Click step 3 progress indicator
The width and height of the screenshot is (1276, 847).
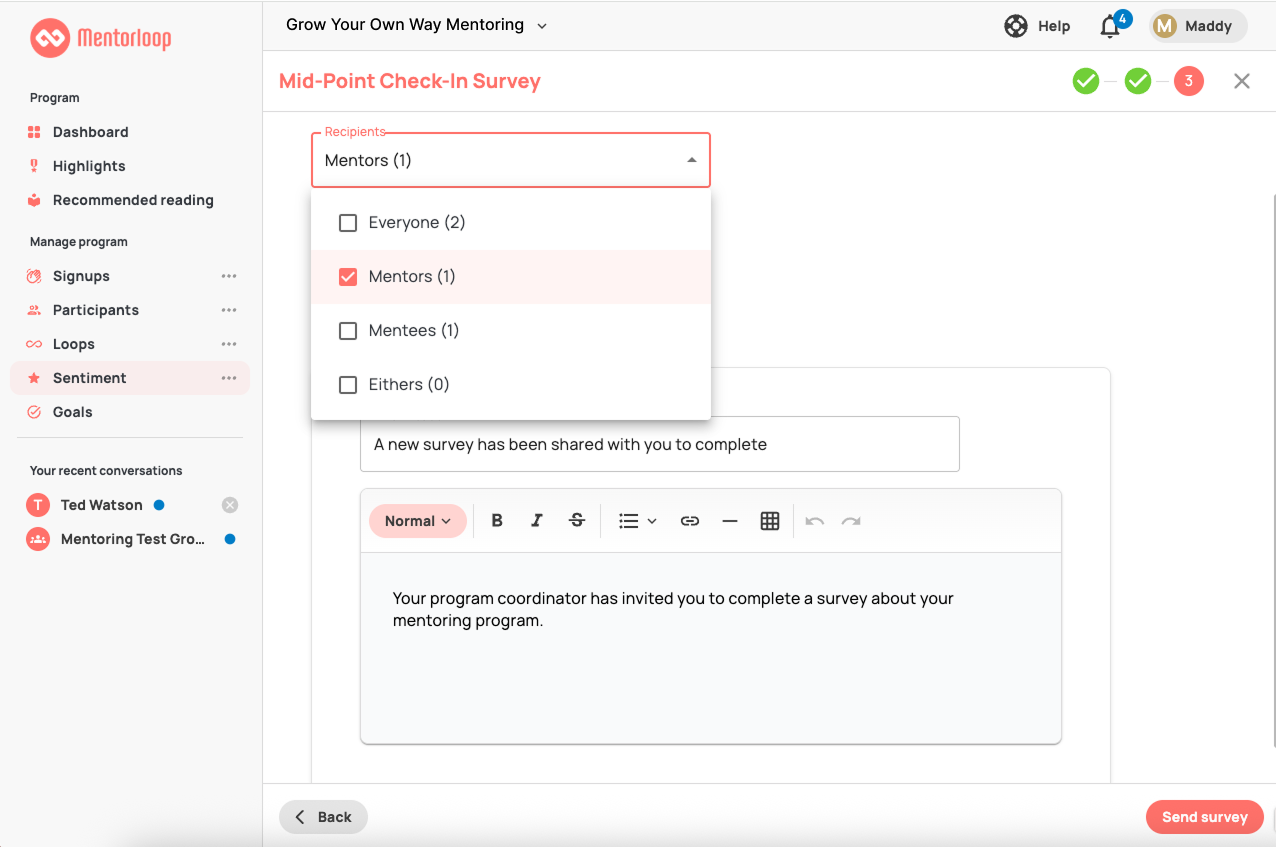click(1188, 82)
